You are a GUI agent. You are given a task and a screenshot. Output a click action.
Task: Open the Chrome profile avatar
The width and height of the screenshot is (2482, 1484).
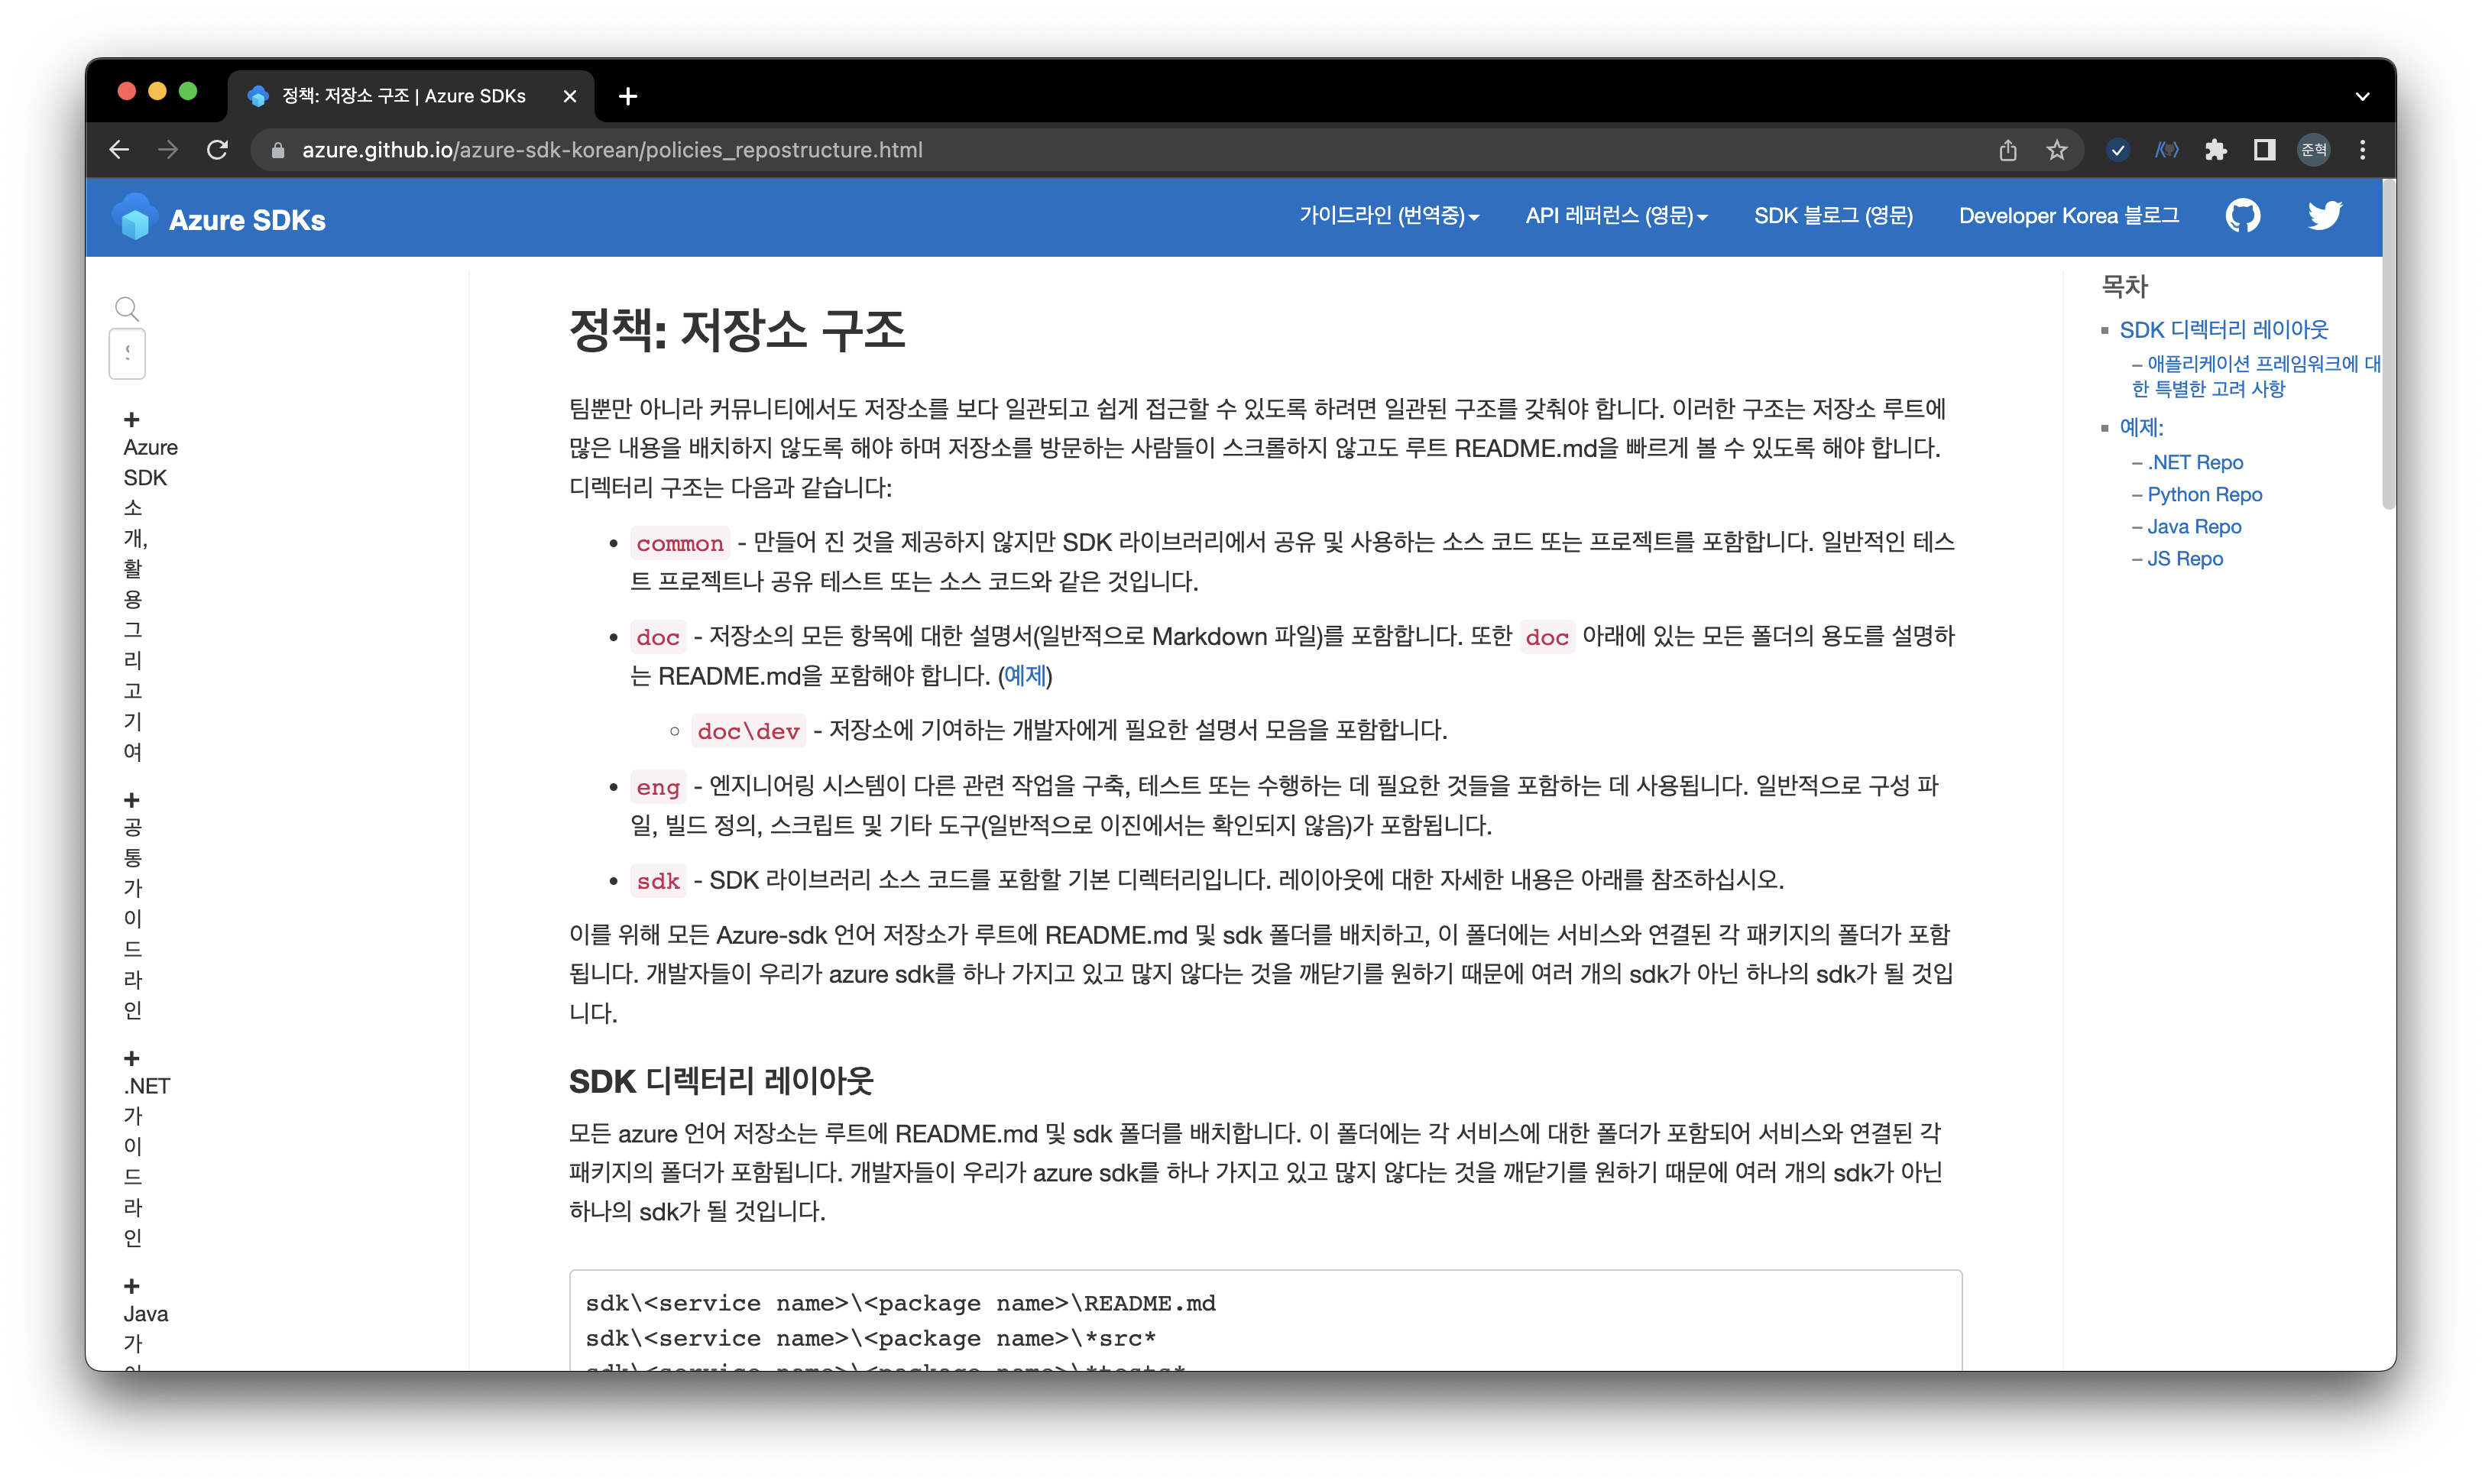point(2314,150)
